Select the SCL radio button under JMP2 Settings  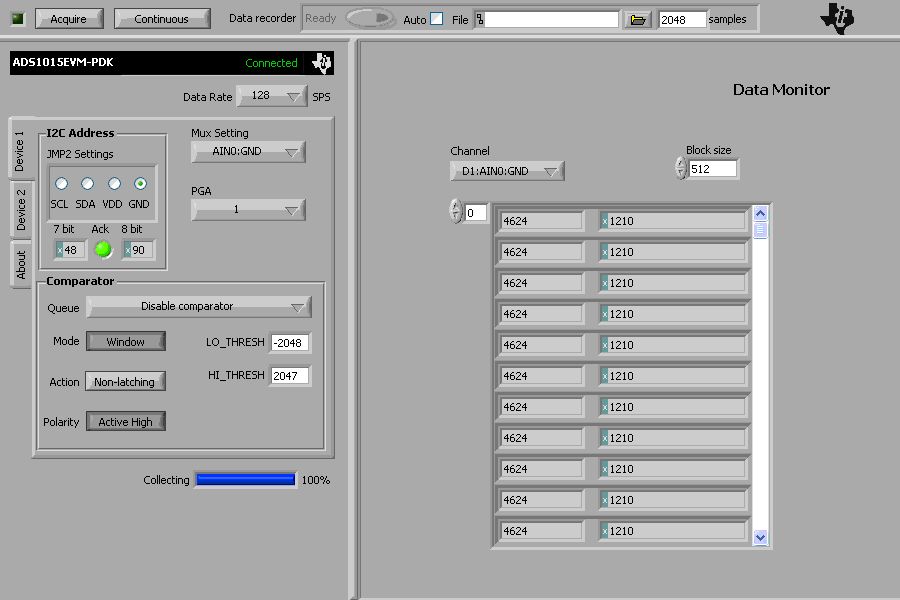coord(61,183)
